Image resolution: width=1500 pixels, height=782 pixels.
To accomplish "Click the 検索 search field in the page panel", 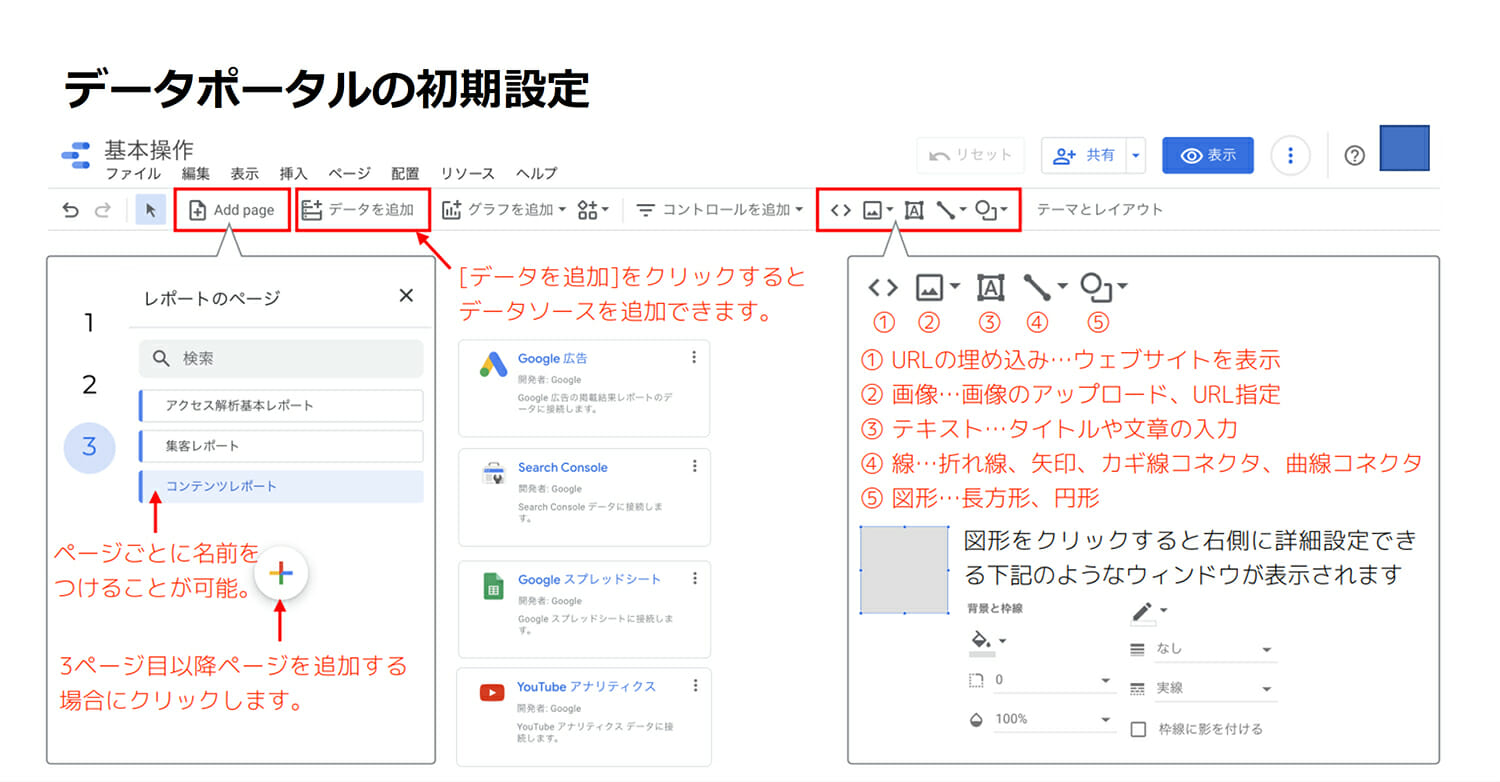I will click(281, 358).
